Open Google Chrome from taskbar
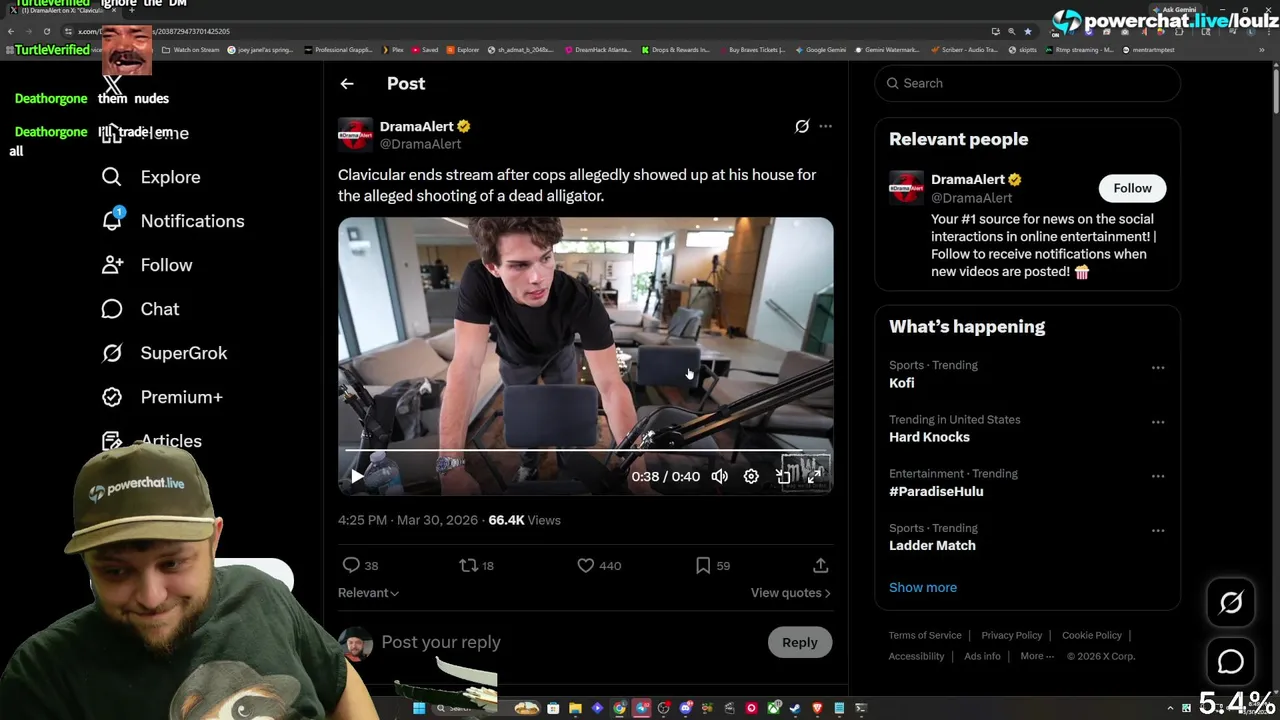This screenshot has height=720, width=1280. coord(620,708)
